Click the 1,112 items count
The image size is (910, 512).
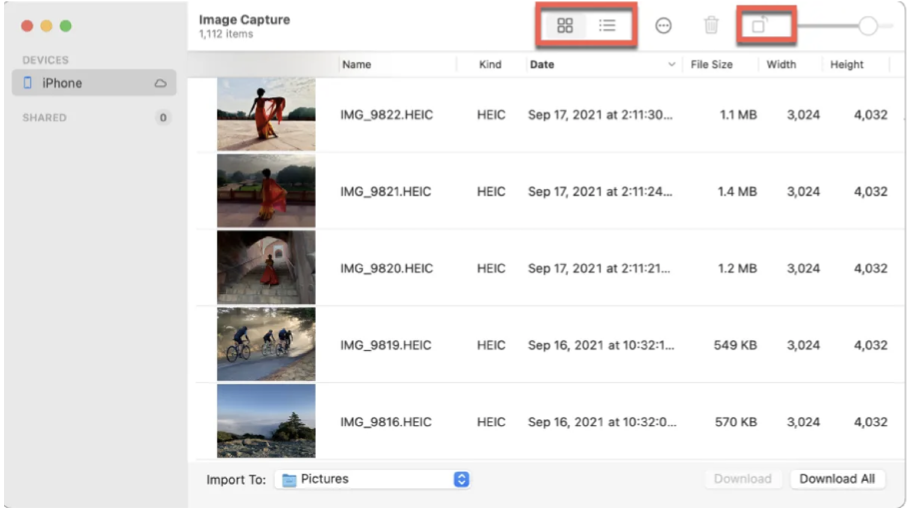click(x=226, y=34)
